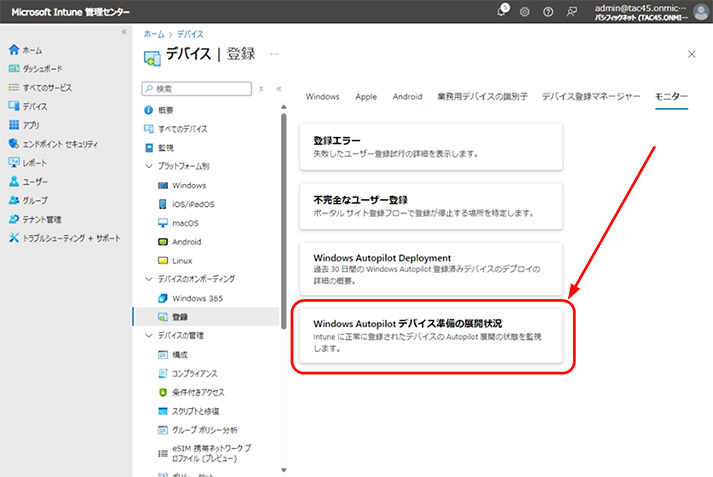713x477 pixels.
Task: Open ダッシュボード in left navigation
Action: 35,69
